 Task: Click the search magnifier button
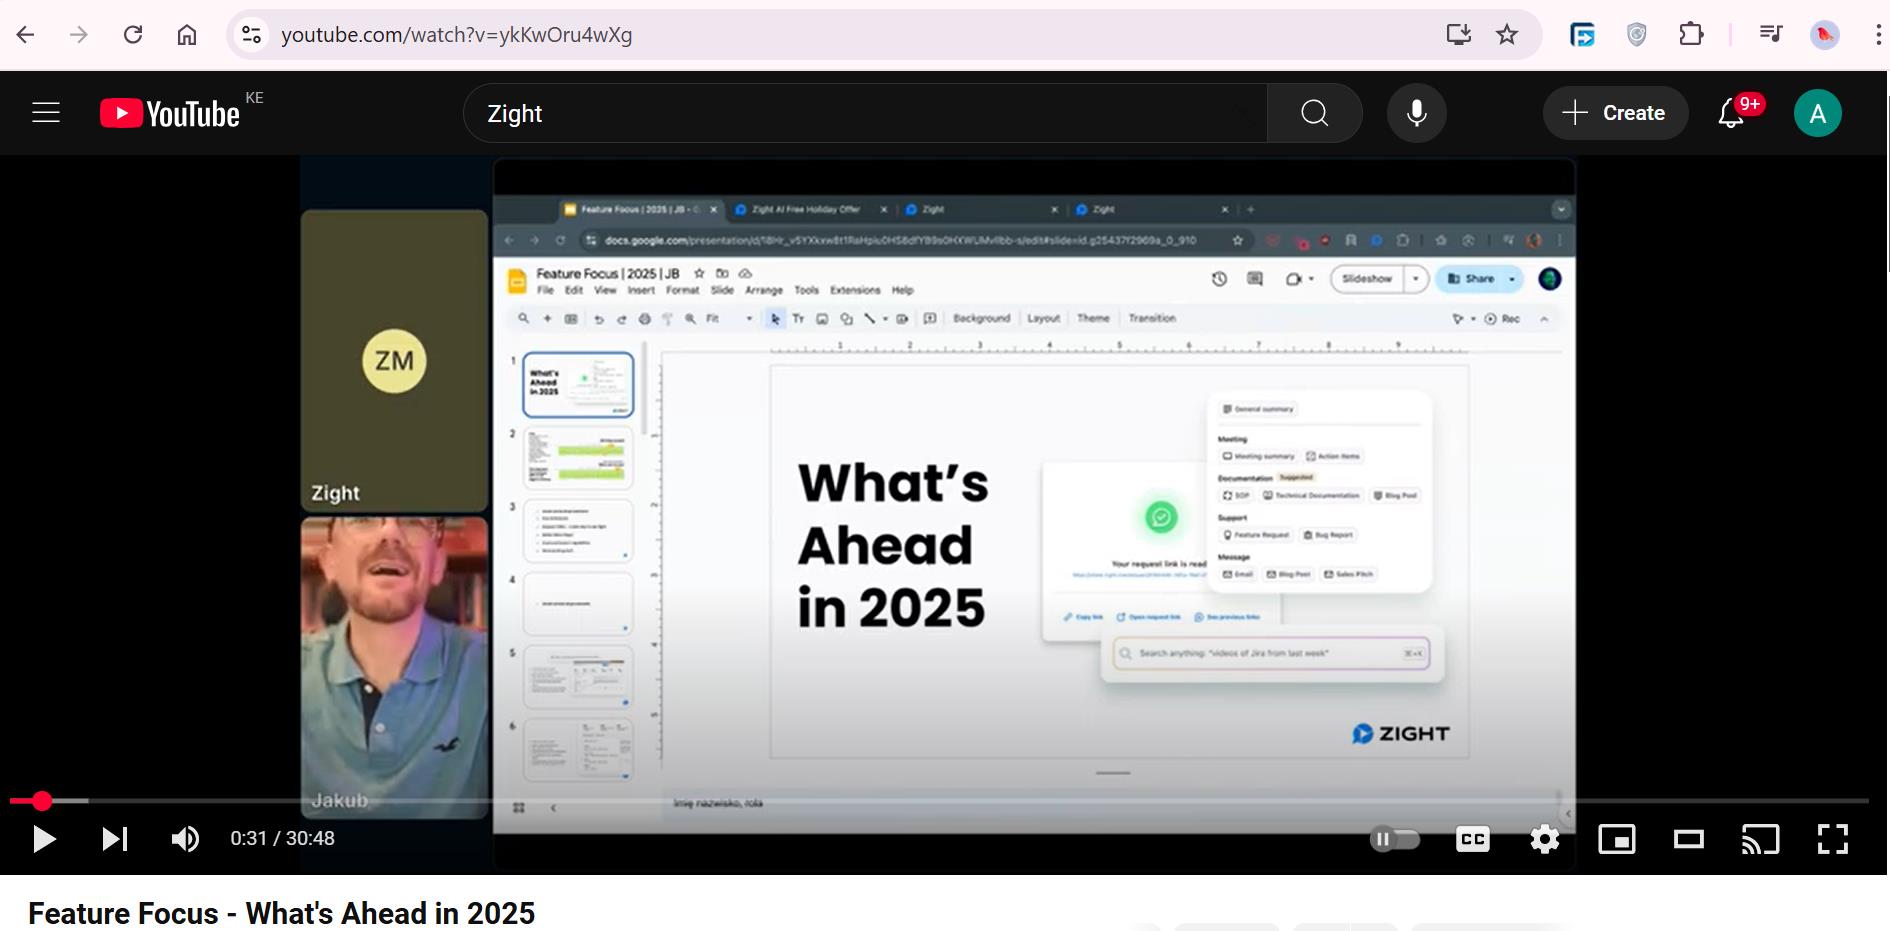pos(1314,114)
